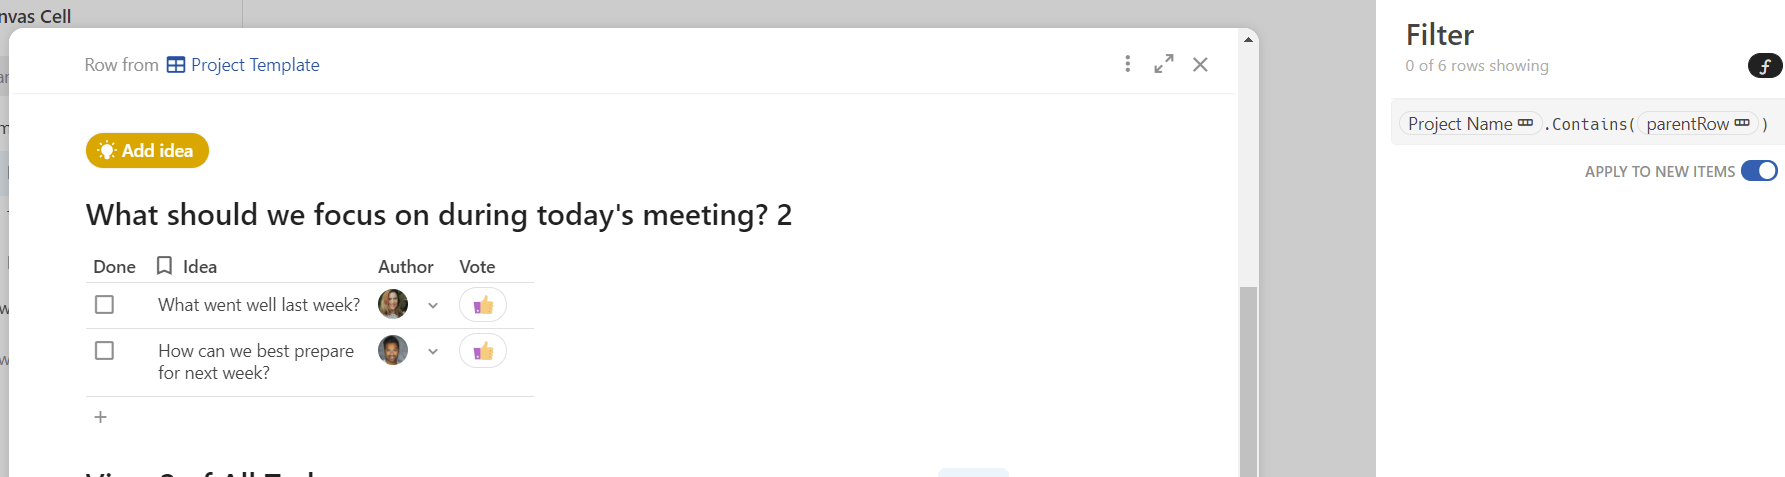Image resolution: width=1785 pixels, height=477 pixels.
Task: Thumbs-up vote for 'What went well last week?'
Action: tap(483, 305)
